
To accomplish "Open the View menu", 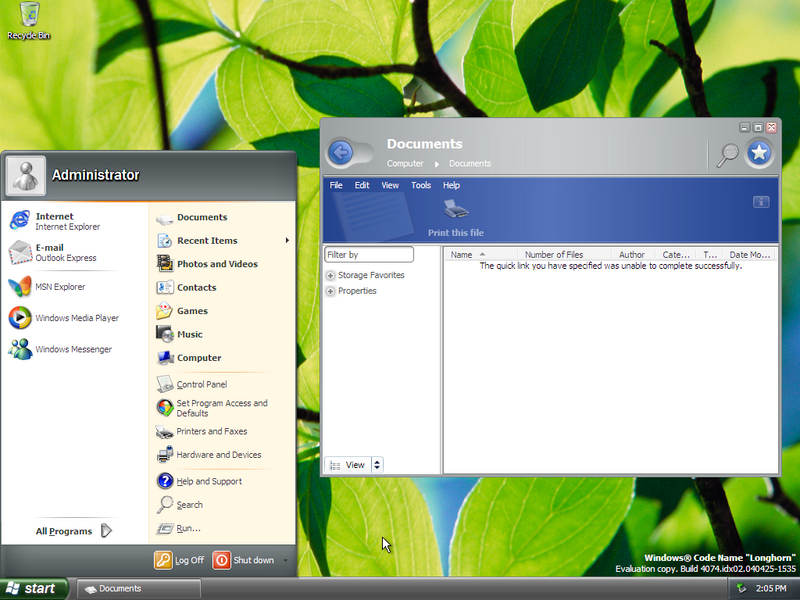I will [390, 185].
